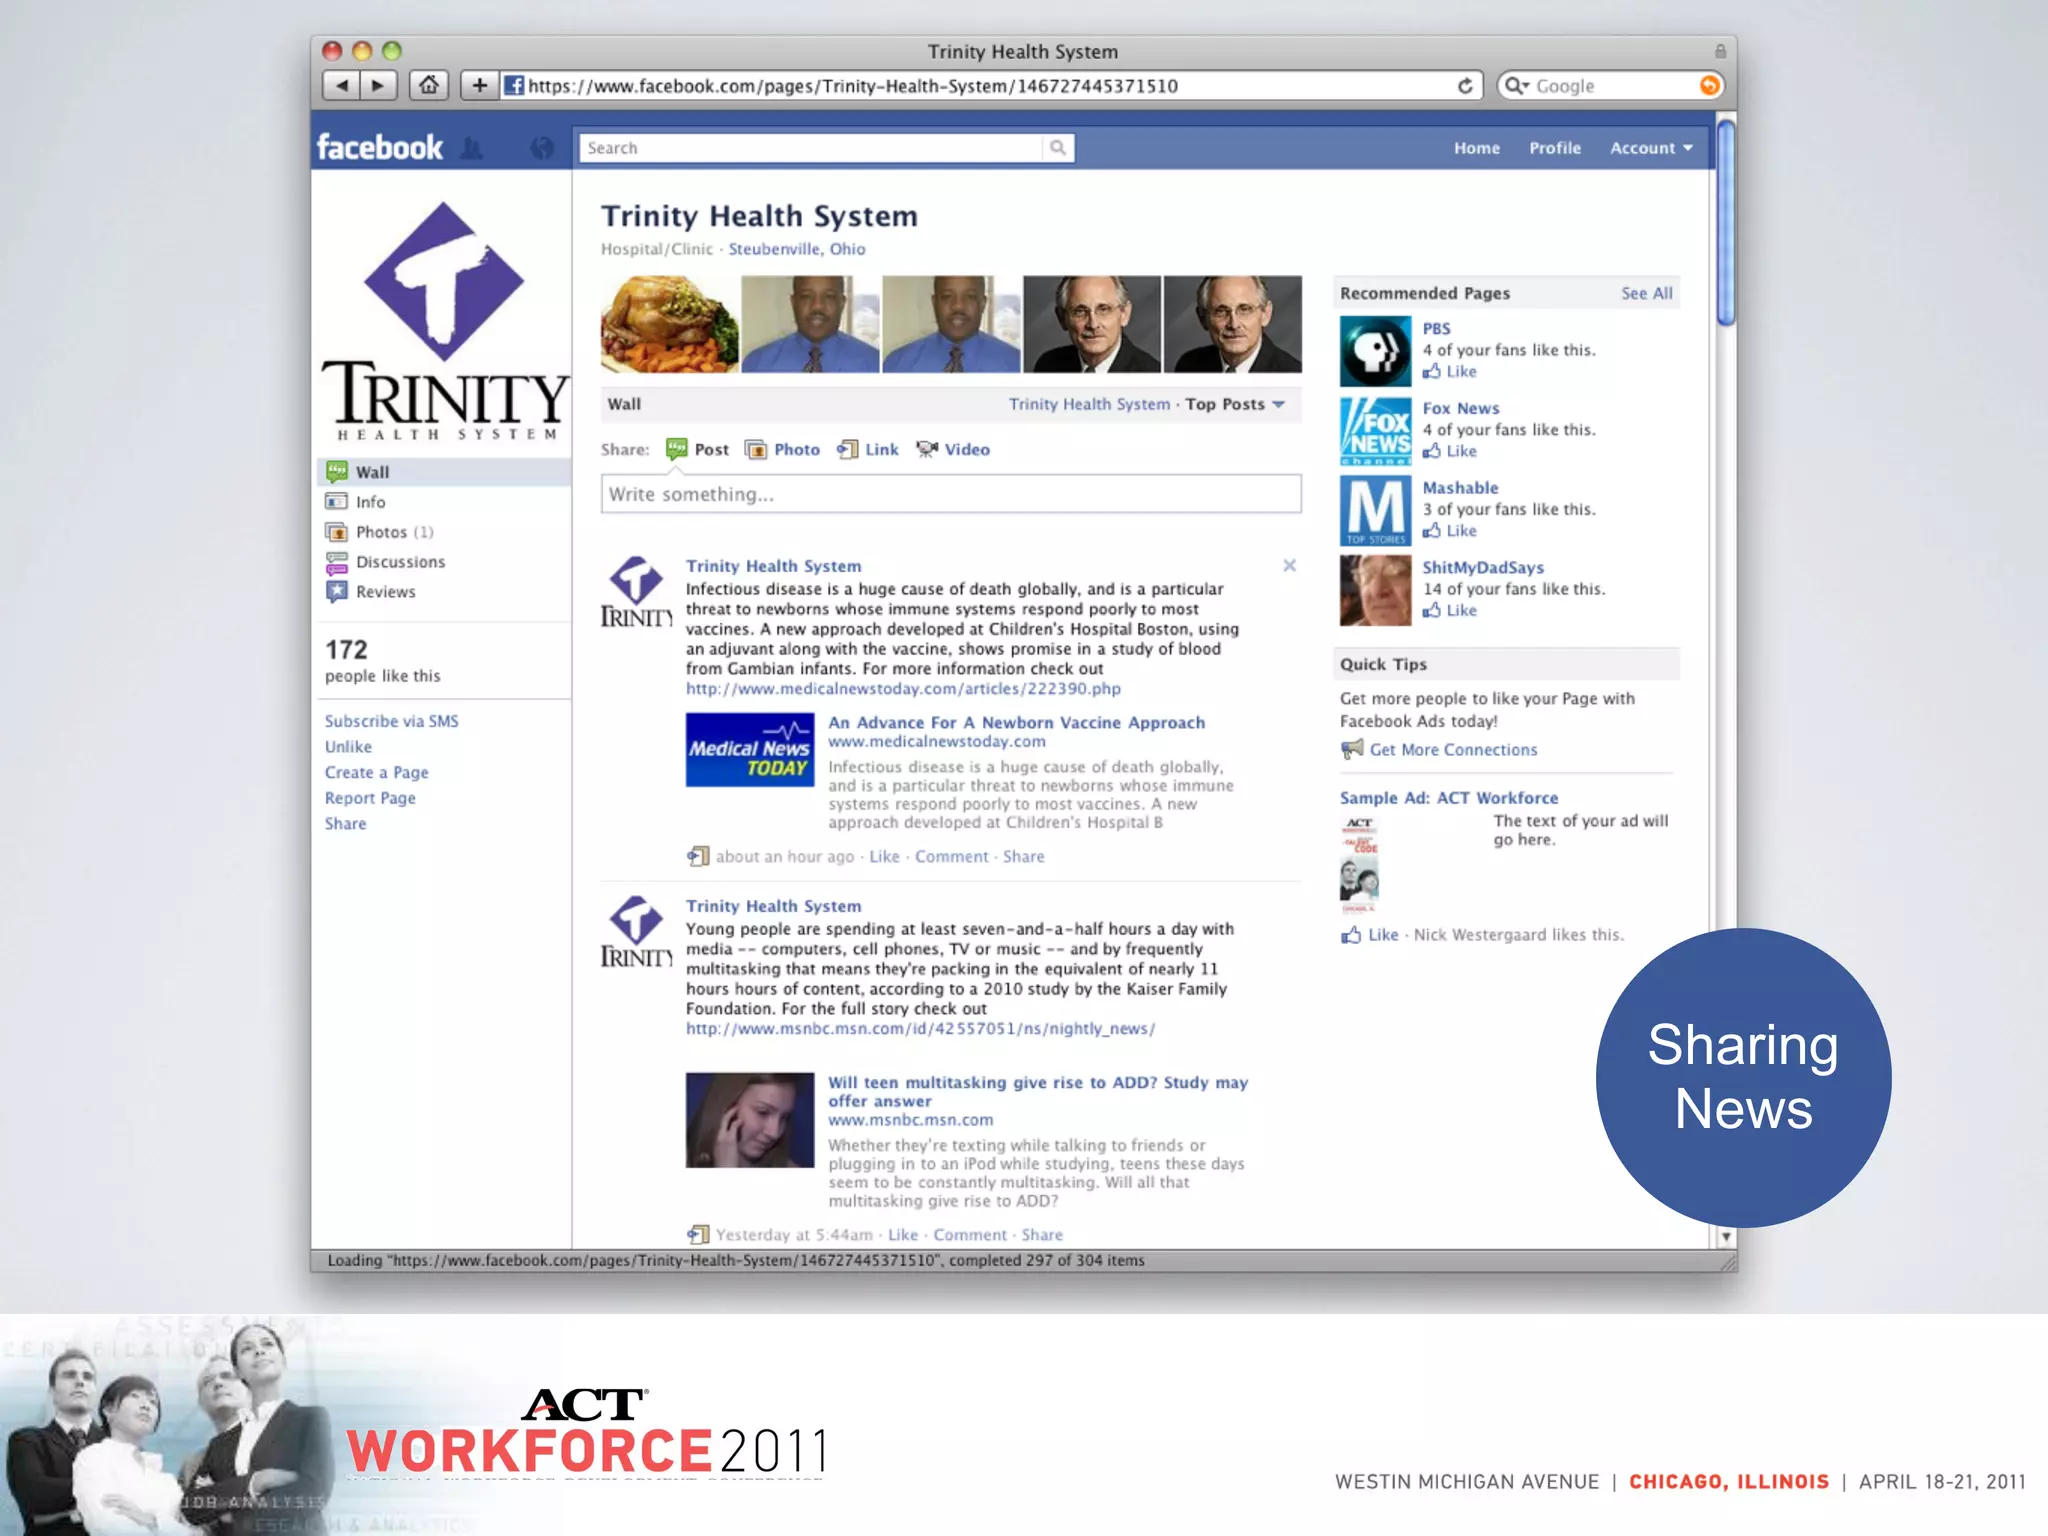
Task: Focus the Facebook Search field
Action: [812, 148]
